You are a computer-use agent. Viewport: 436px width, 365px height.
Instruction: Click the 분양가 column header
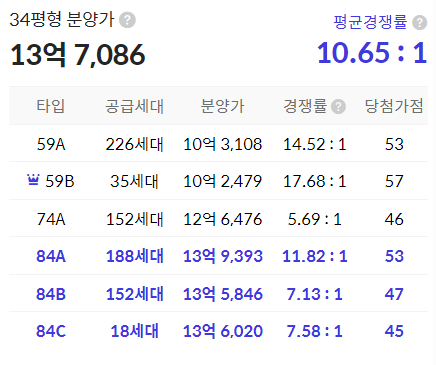(222, 106)
